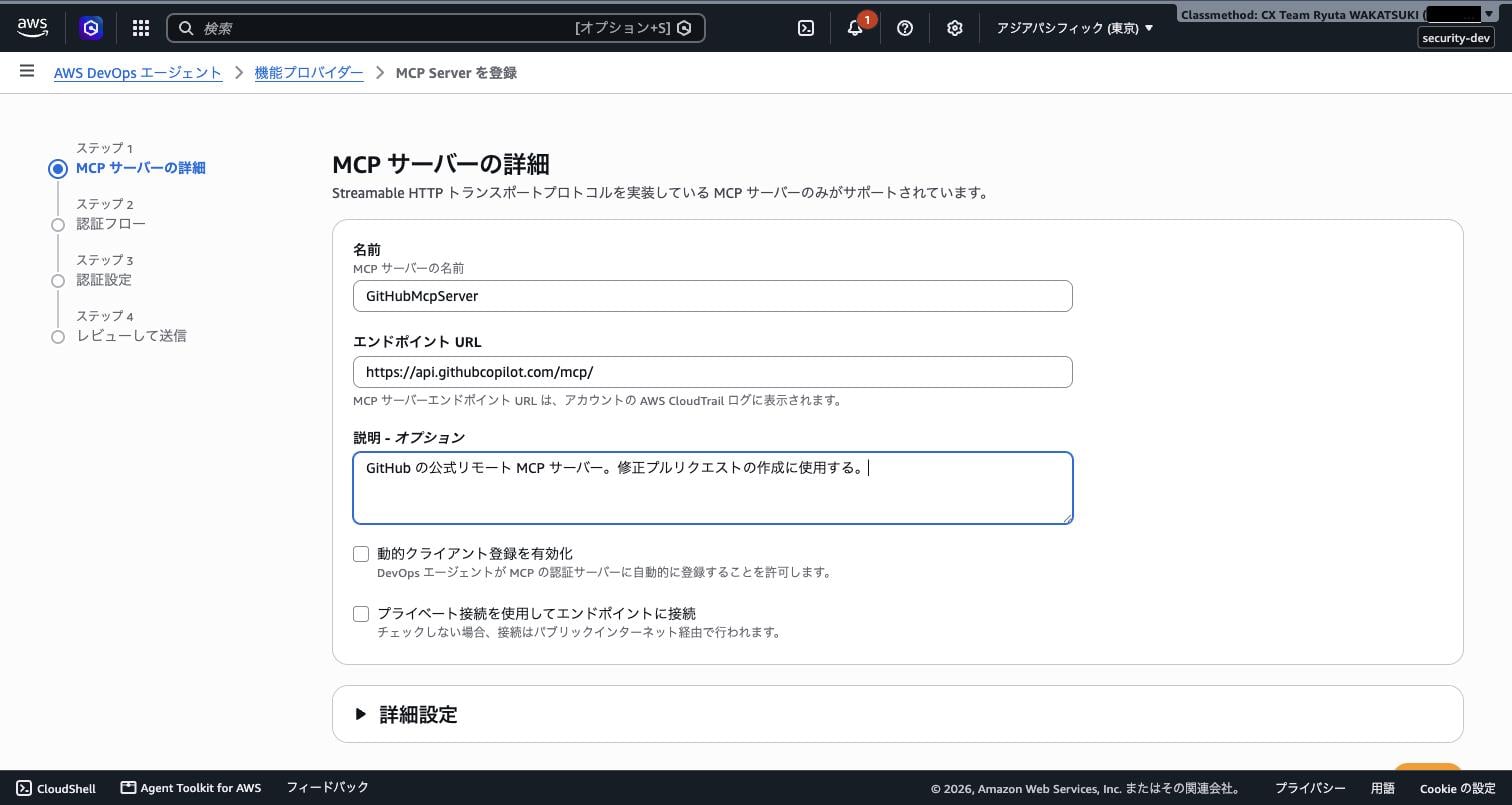The image size is (1512, 805).
Task: Open the notifications bell
Action: (x=855, y=28)
